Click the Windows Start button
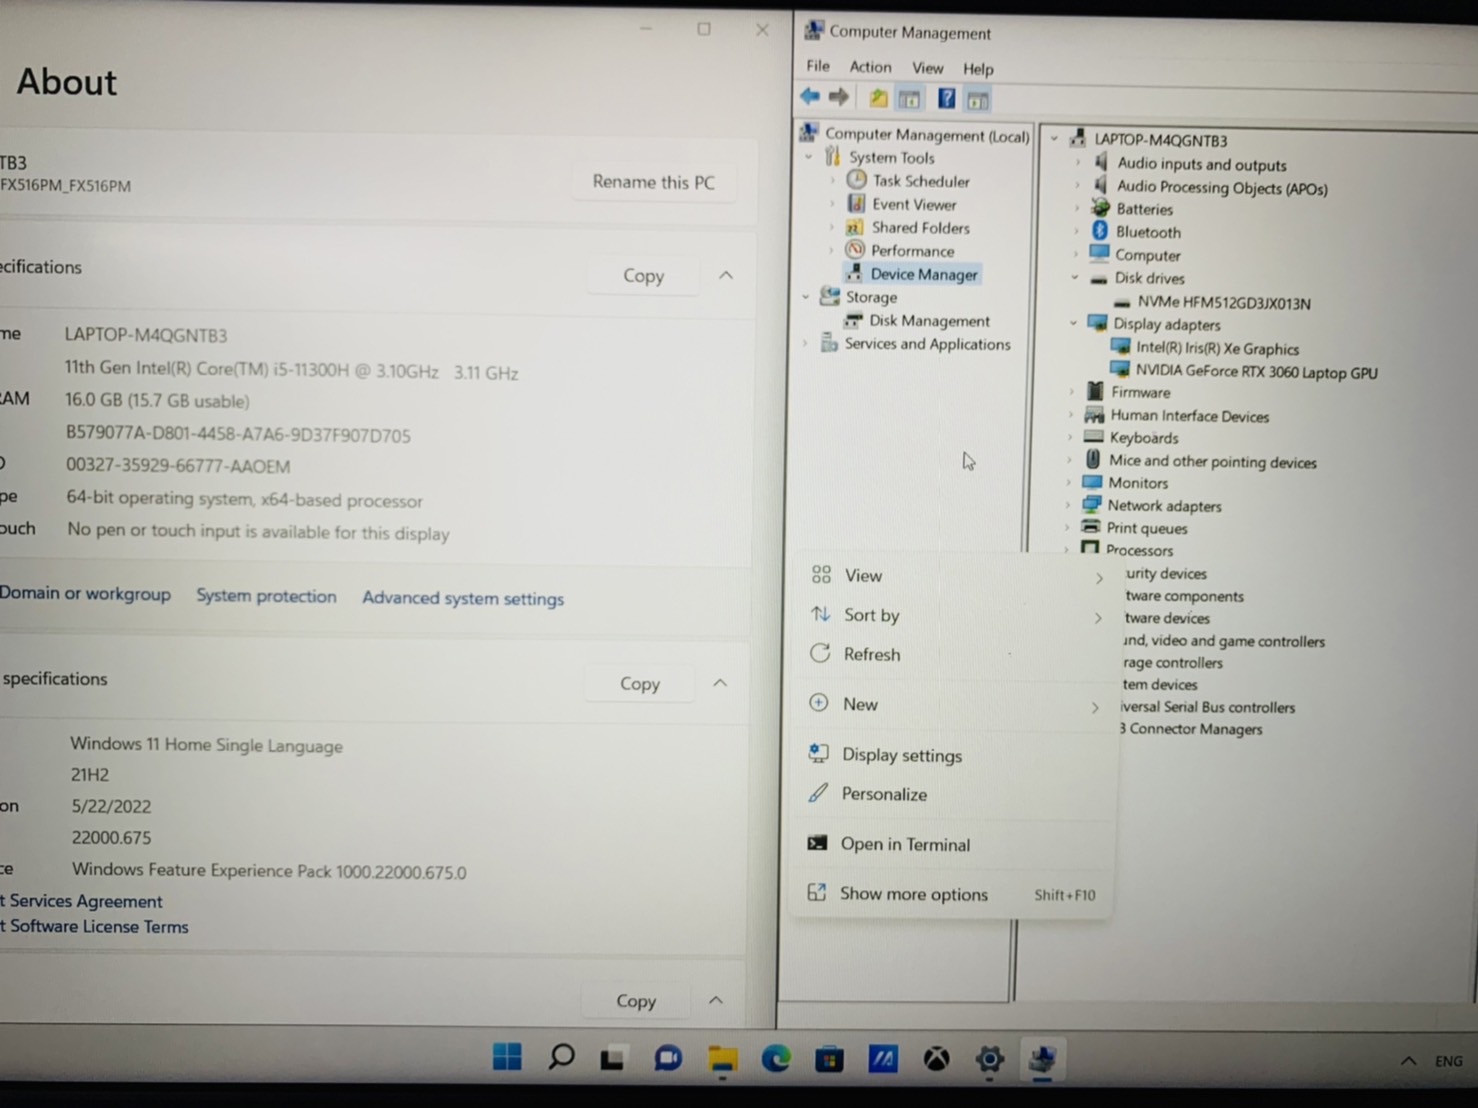 (507, 1057)
